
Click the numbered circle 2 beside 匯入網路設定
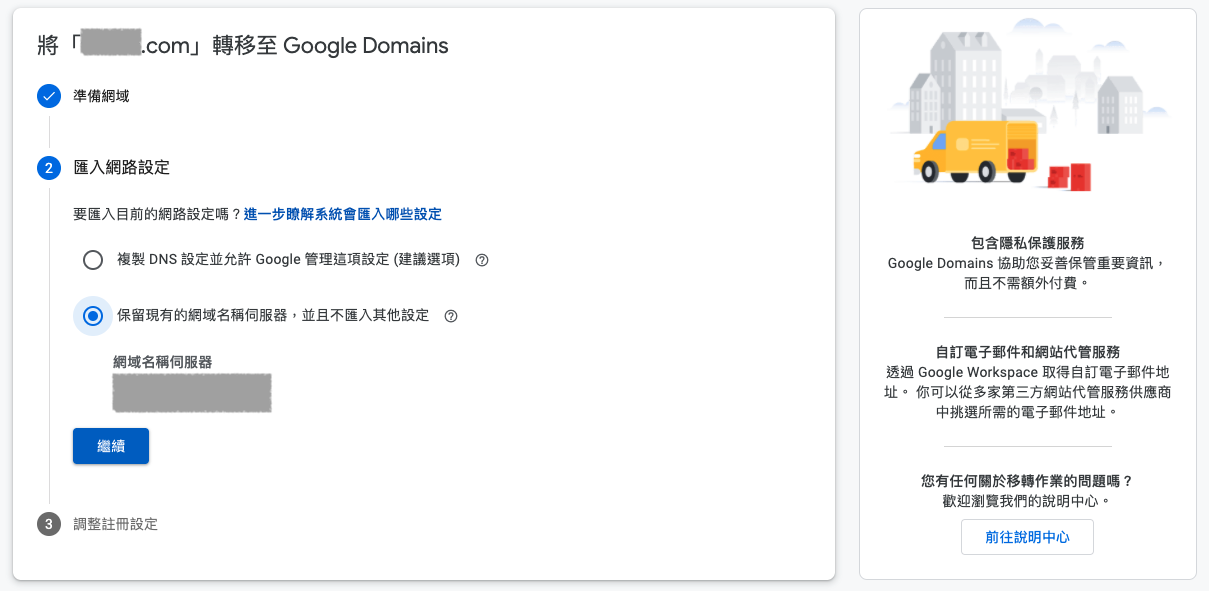(x=48, y=168)
